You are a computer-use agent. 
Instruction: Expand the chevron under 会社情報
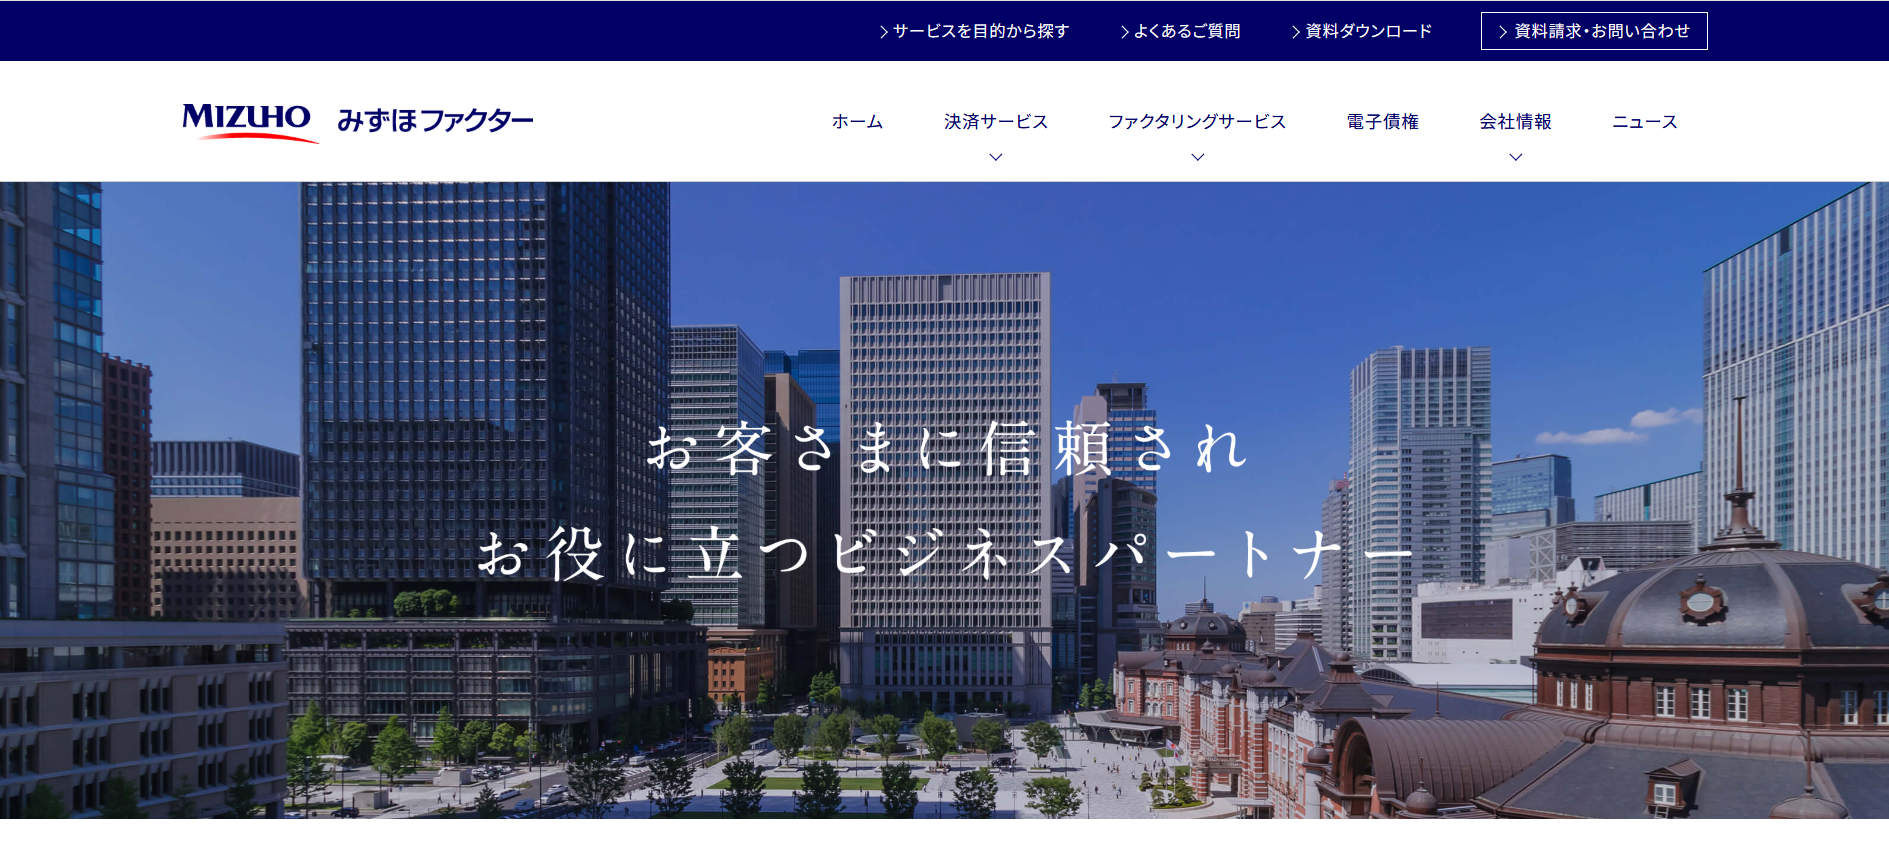[1515, 157]
